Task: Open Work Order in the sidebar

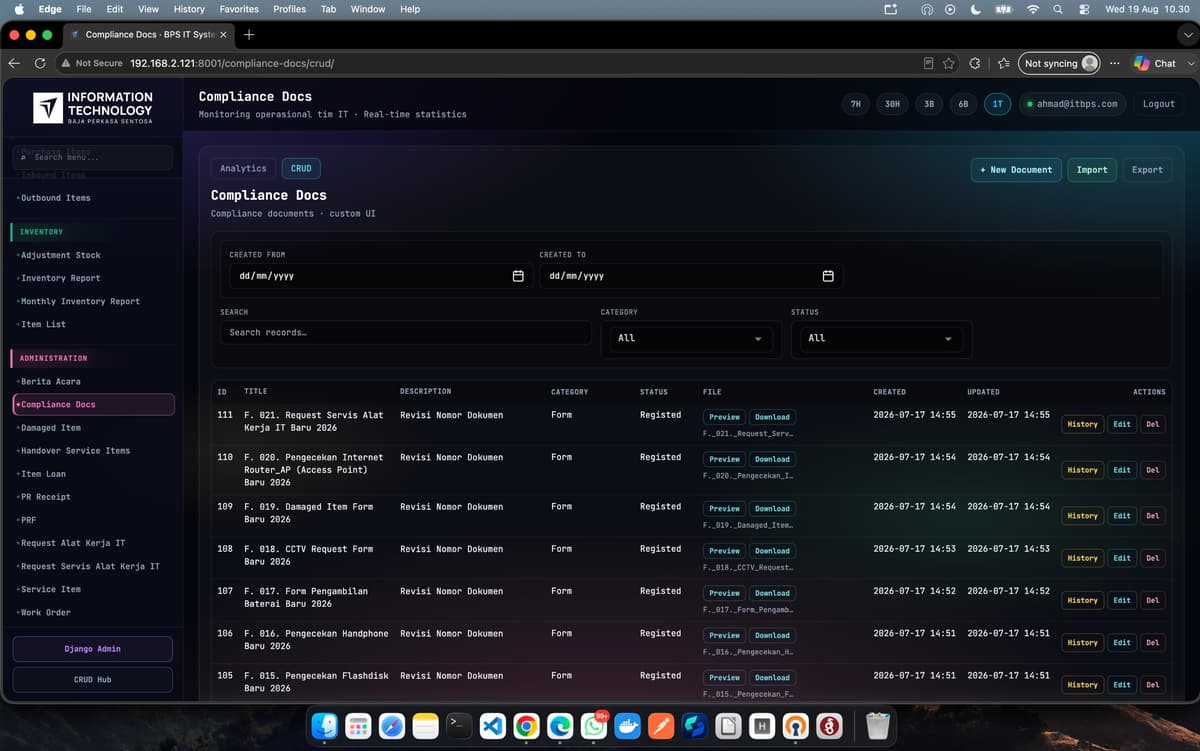Action: pyautogui.click(x=46, y=612)
